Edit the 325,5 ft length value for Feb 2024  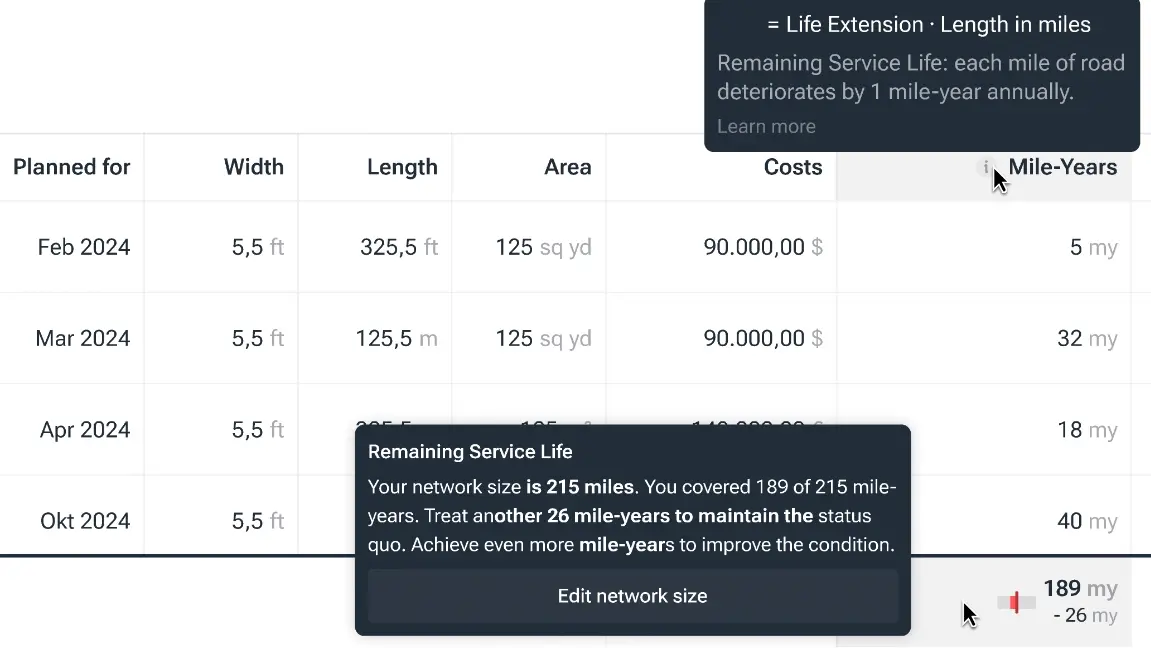point(398,246)
